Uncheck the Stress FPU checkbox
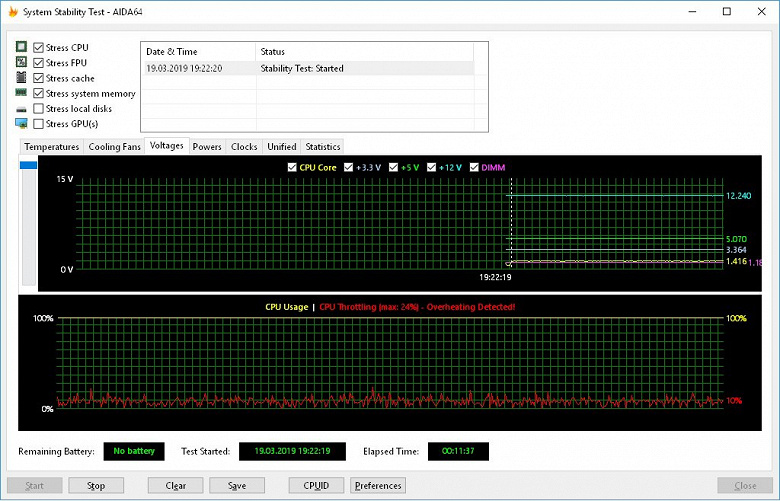 click(38, 63)
